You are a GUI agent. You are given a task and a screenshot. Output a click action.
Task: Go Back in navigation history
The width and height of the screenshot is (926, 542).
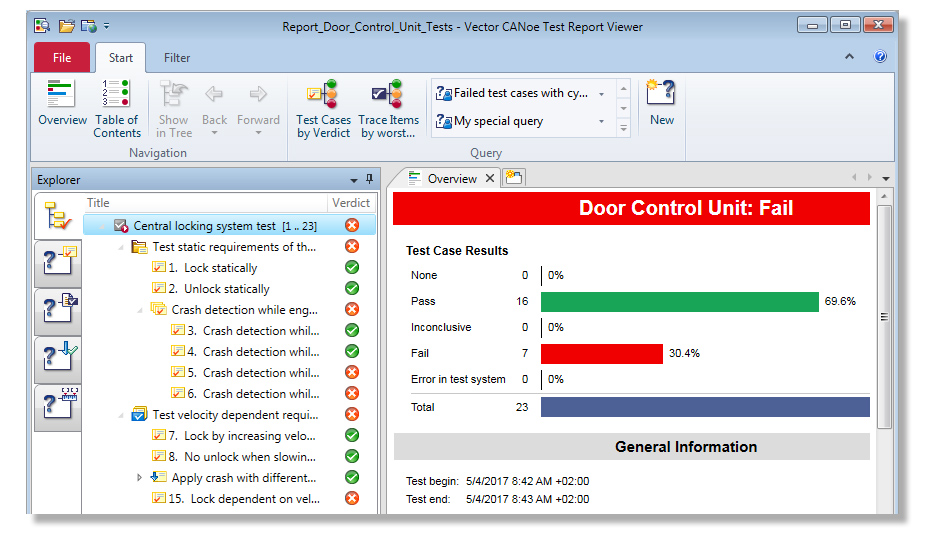click(x=214, y=103)
